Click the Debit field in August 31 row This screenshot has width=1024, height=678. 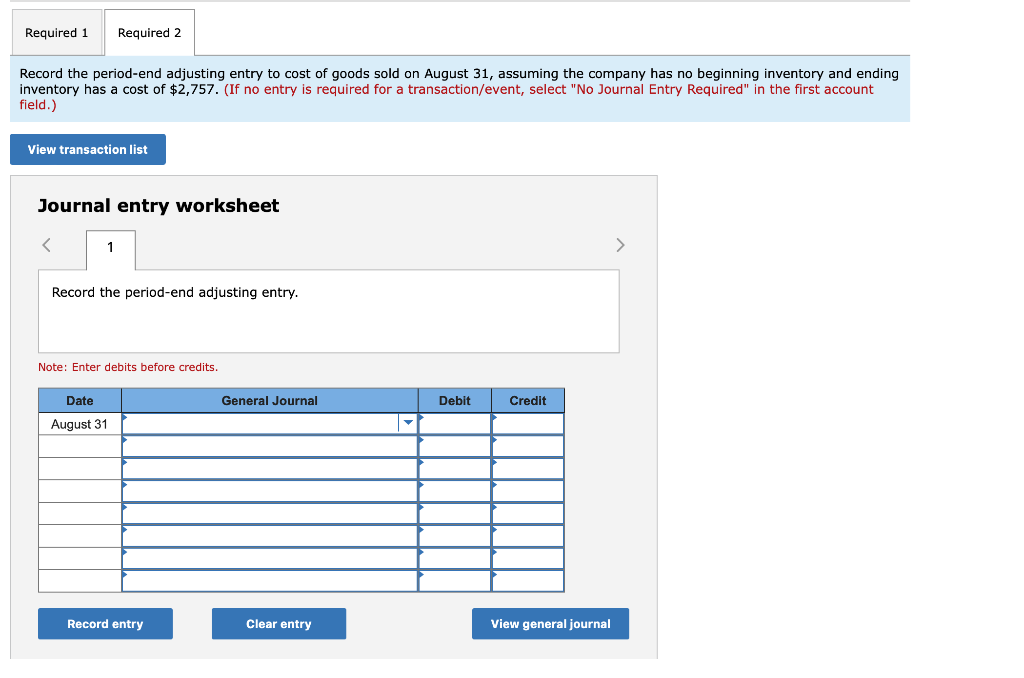455,423
